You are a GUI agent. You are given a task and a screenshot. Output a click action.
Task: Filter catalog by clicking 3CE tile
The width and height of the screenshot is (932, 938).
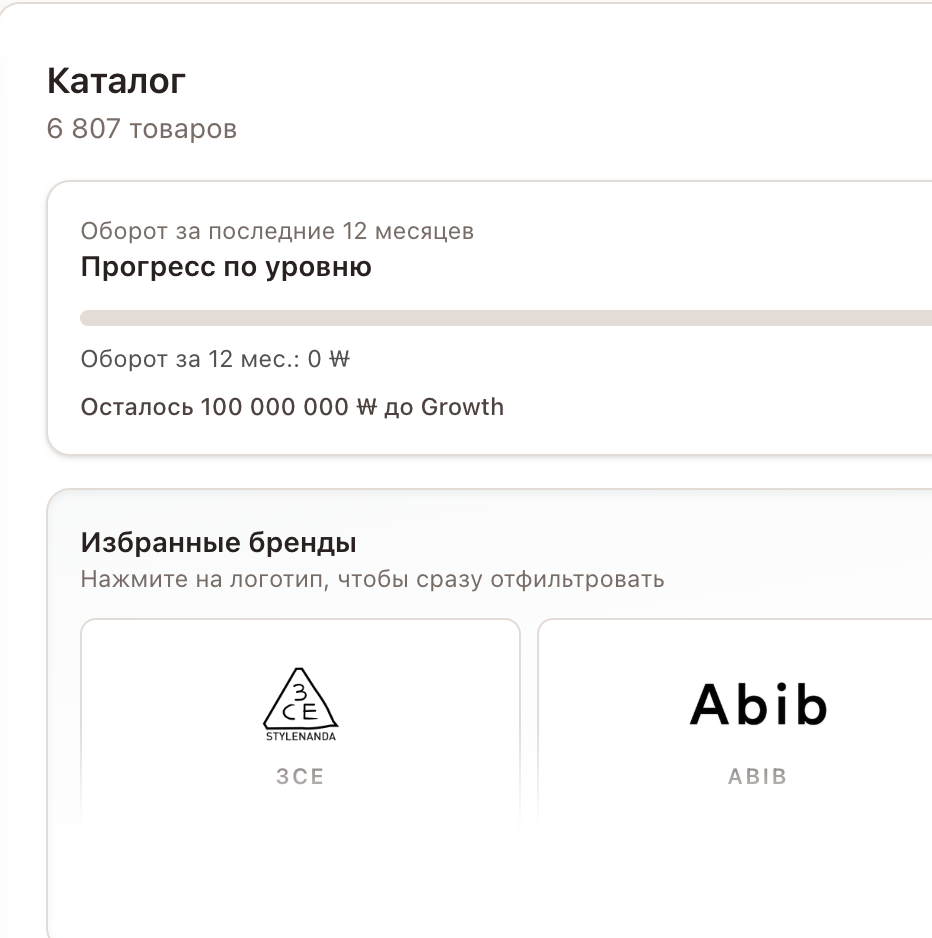pos(300,720)
